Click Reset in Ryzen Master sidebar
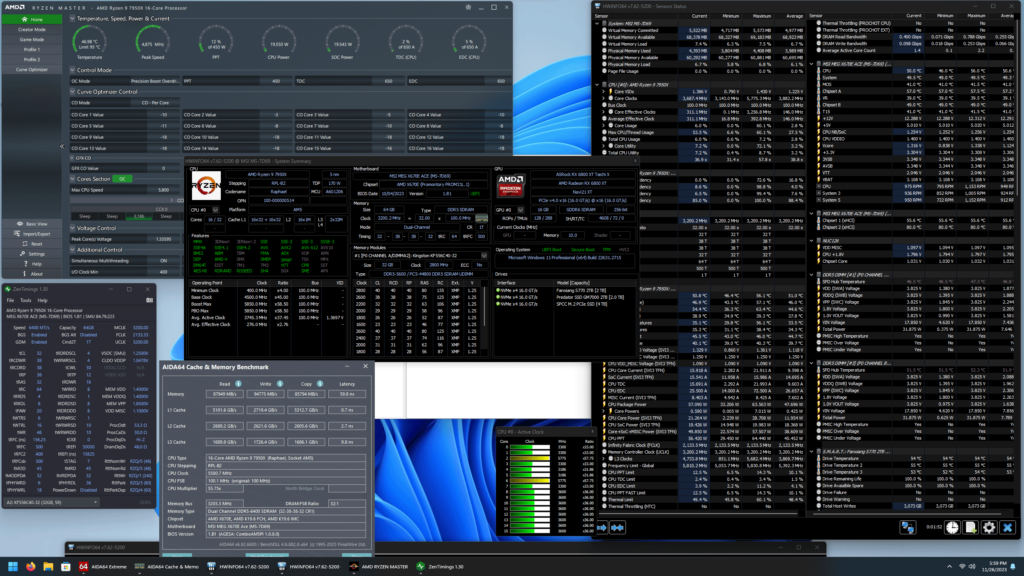This screenshot has height=576, width=1024. 31,244
